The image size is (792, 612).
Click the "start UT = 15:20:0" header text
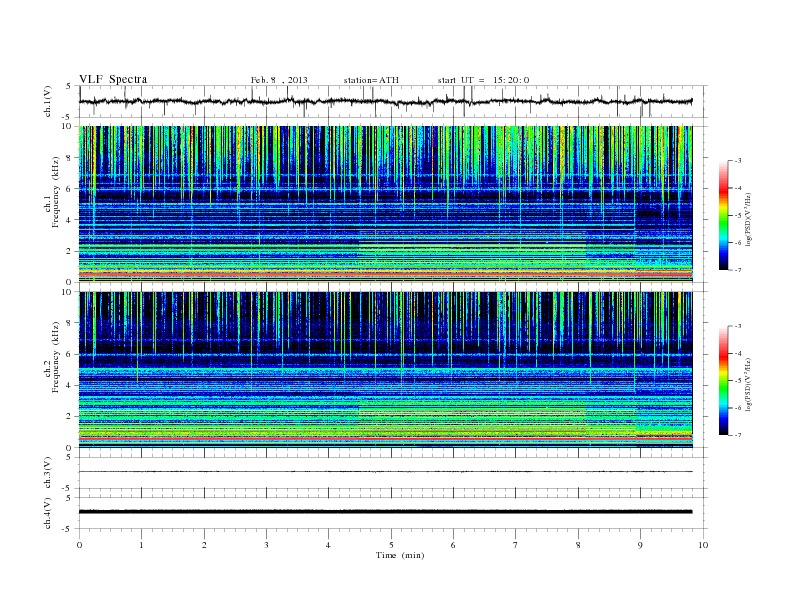483,80
